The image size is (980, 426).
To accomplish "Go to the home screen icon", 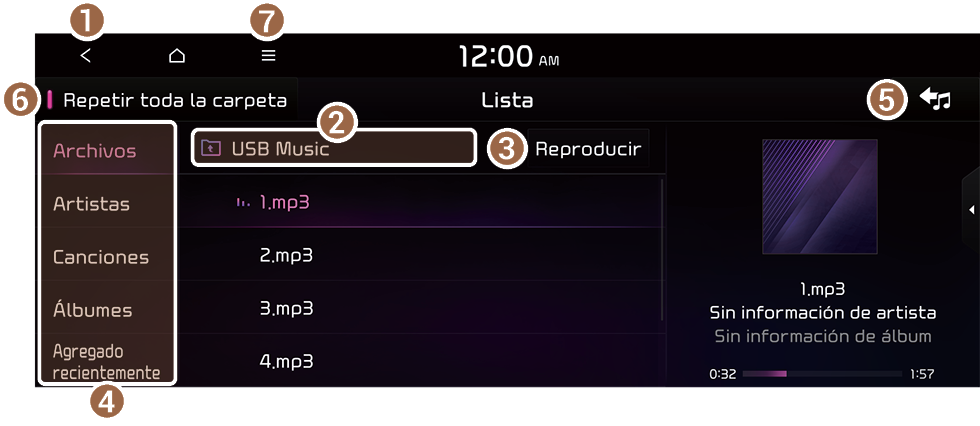I will 178,56.
